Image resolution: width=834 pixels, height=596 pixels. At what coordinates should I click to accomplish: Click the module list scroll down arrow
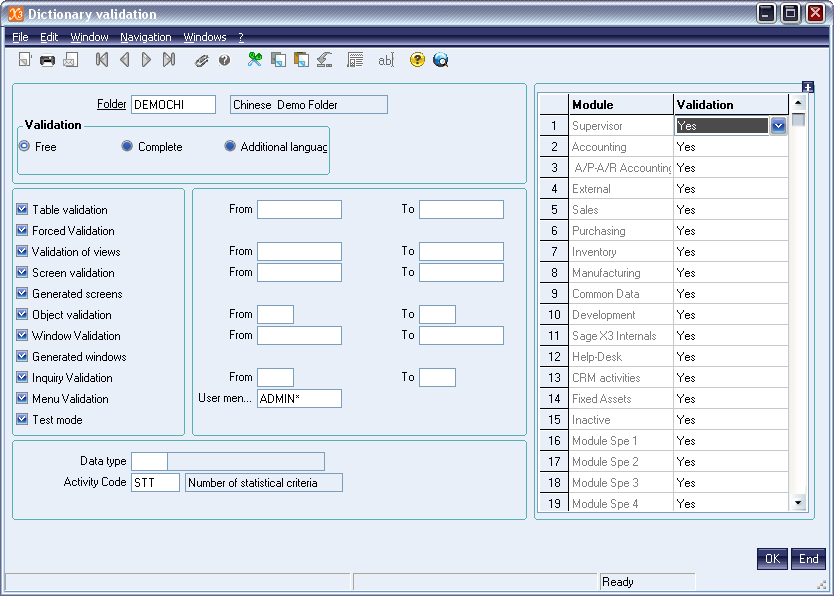(x=798, y=503)
